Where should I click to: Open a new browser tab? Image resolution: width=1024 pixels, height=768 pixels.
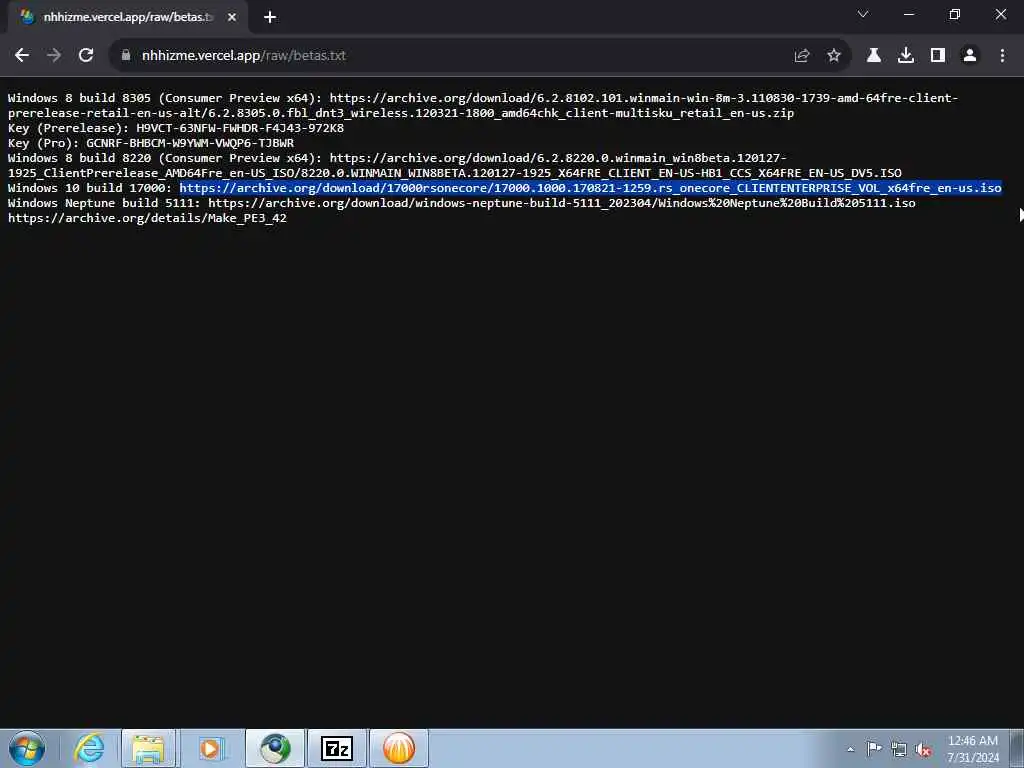click(270, 18)
